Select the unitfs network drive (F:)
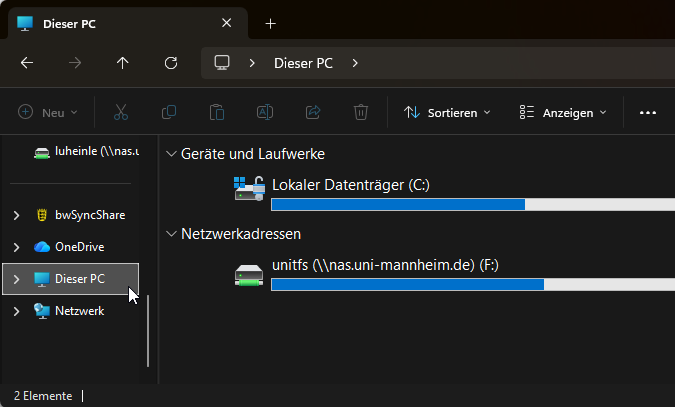This screenshot has width=675, height=407. [384, 265]
